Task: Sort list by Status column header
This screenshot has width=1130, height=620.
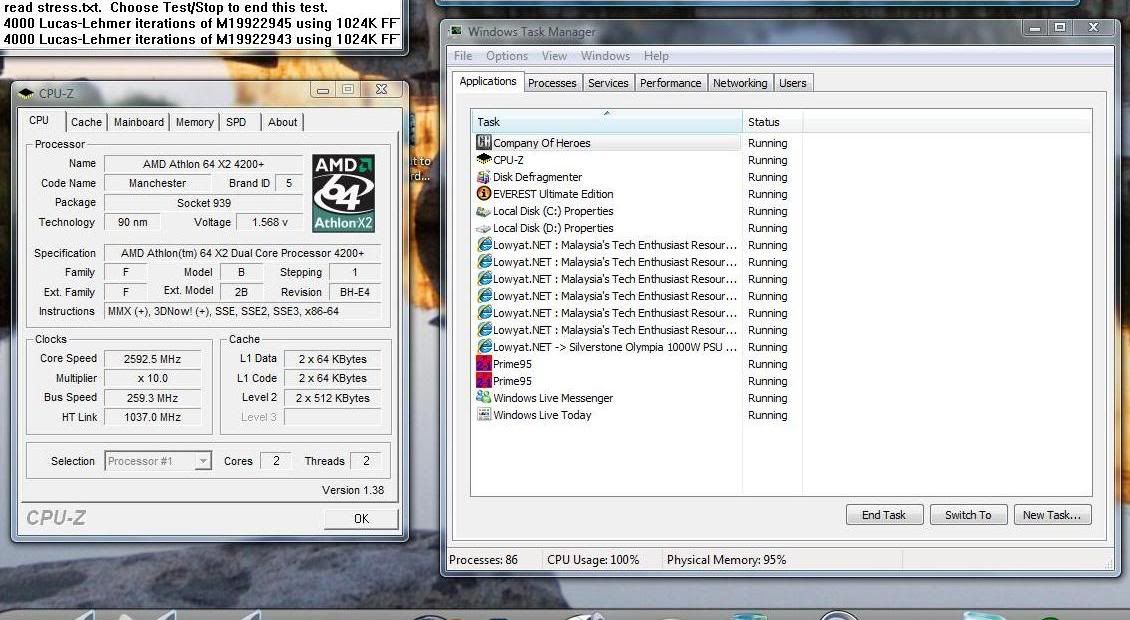Action: 771,122
